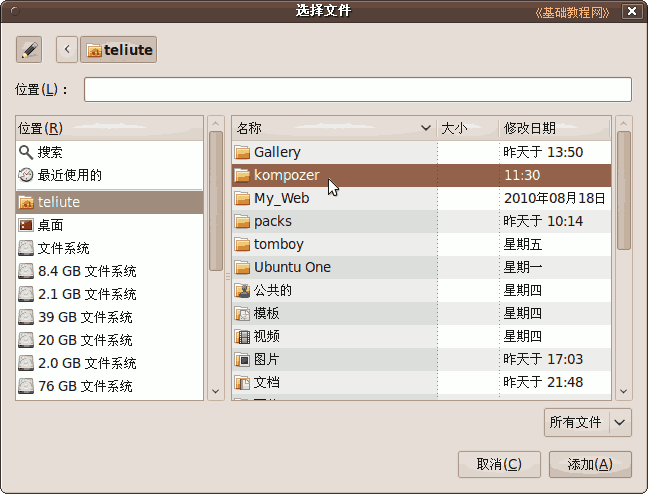Open the 8.4 GB 文件系统 volume
This screenshot has height=494, width=648.
pyautogui.click(x=110, y=271)
